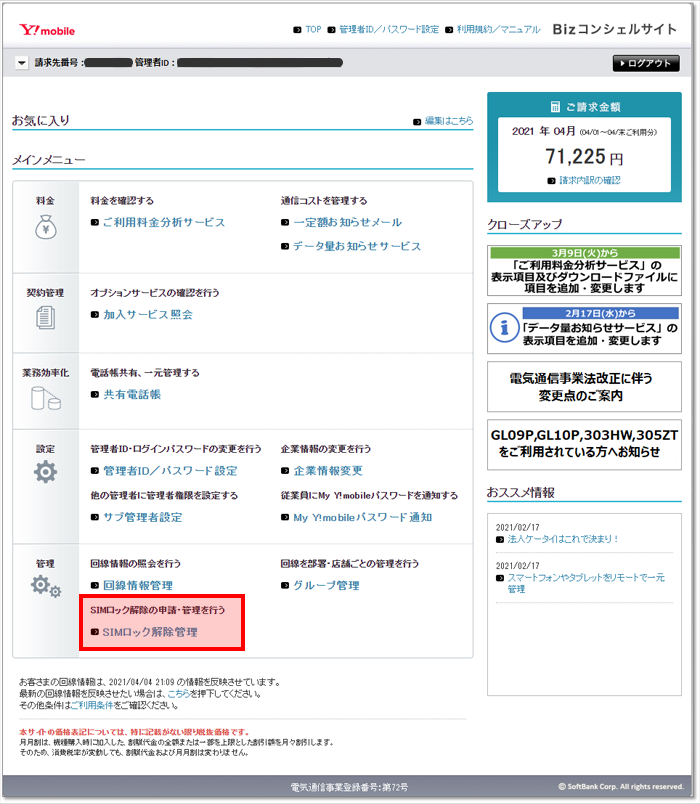Click the business efficiency cylinder icon
Screen dimensions: 700x804
pos(45,397)
